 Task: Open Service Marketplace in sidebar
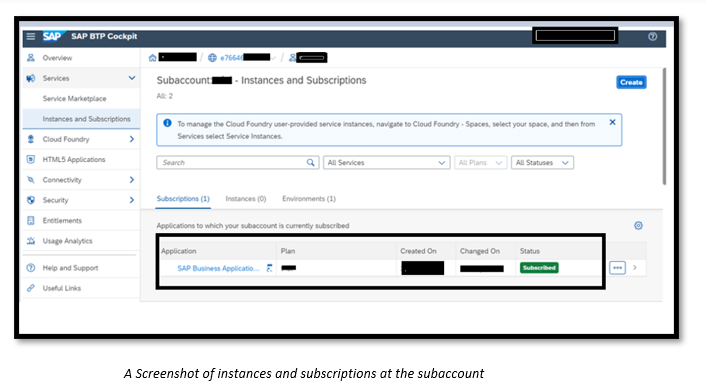tap(74, 99)
